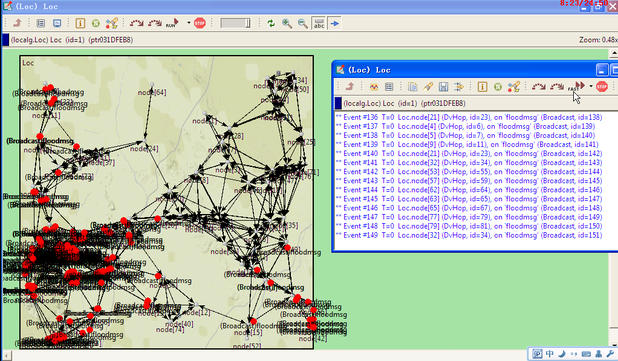Click the moon icon in IME bar
Screen dimensions: 618x361
(x=562, y=354)
